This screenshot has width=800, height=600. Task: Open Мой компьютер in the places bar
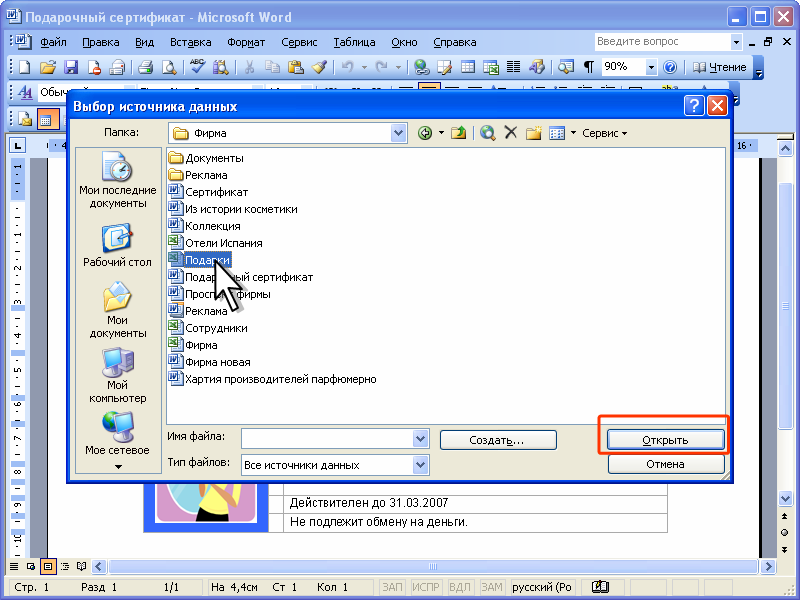(x=118, y=376)
